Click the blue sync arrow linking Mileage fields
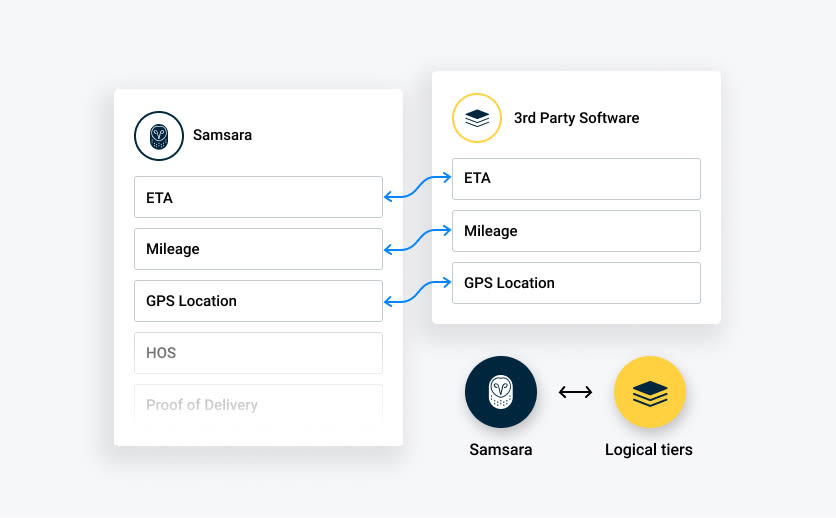836x518 pixels. coord(417,240)
